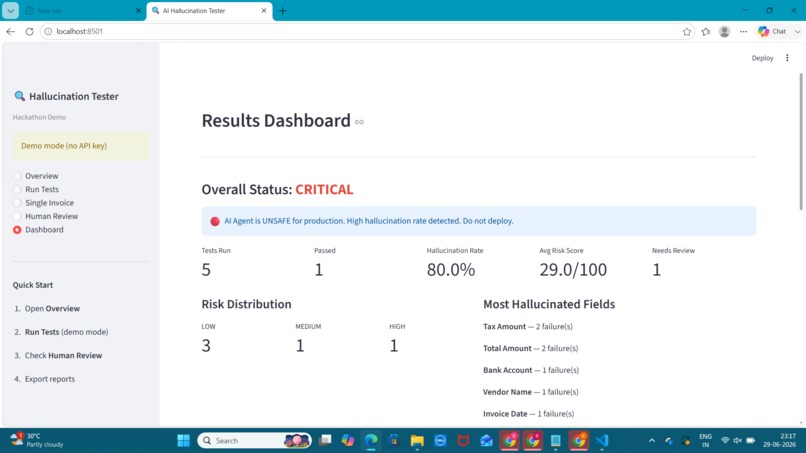This screenshot has height=453, width=806.
Task: Go back using the browser back arrow
Action: coord(10,31)
